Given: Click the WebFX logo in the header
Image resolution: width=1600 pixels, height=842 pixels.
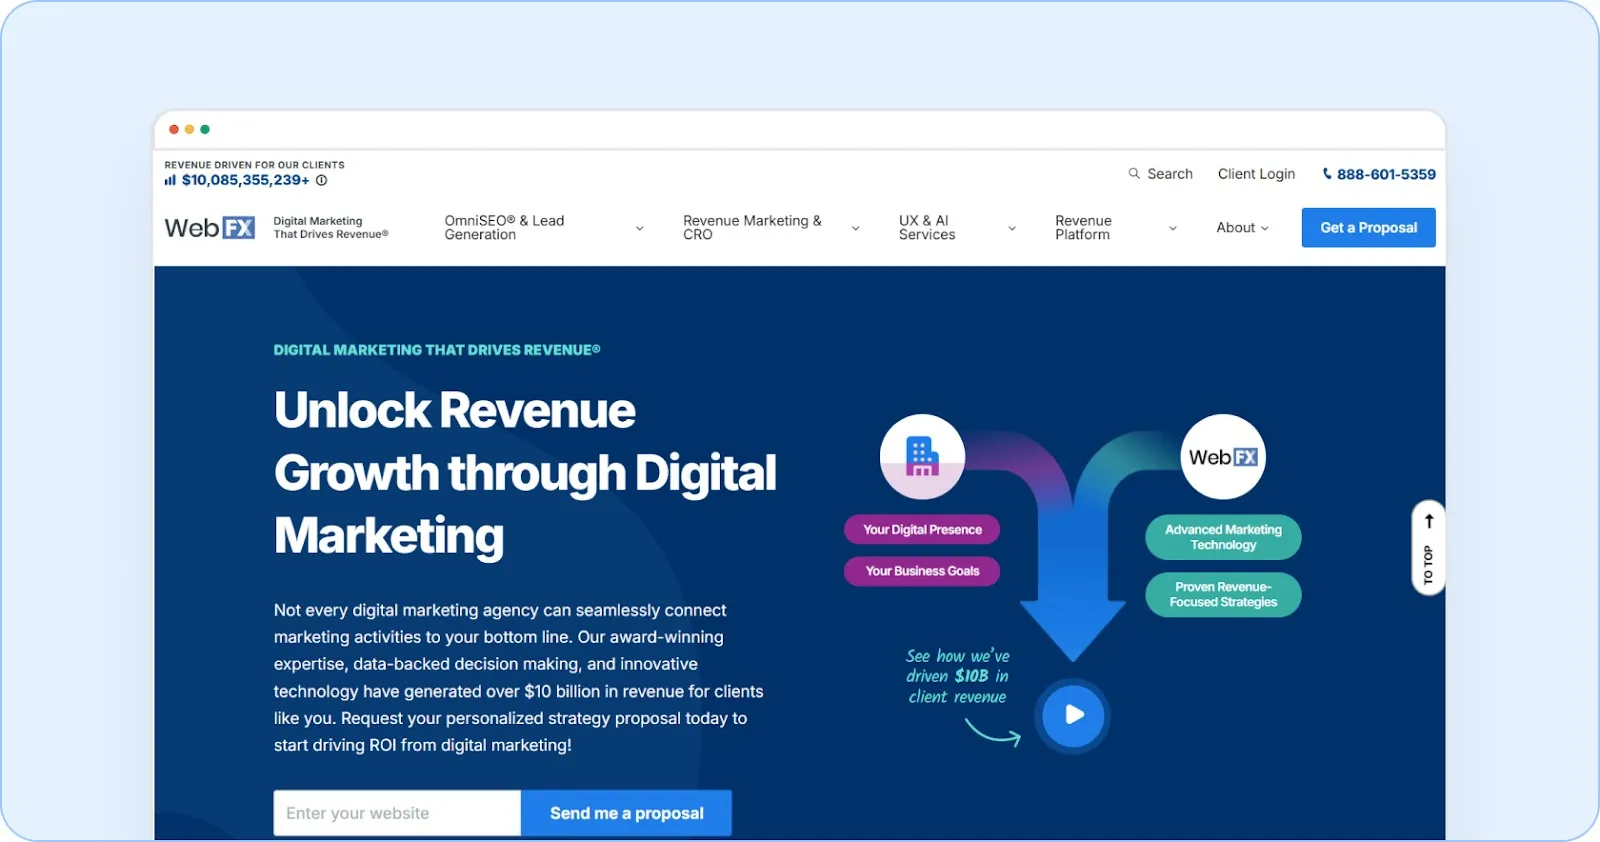Looking at the screenshot, I should pos(210,228).
